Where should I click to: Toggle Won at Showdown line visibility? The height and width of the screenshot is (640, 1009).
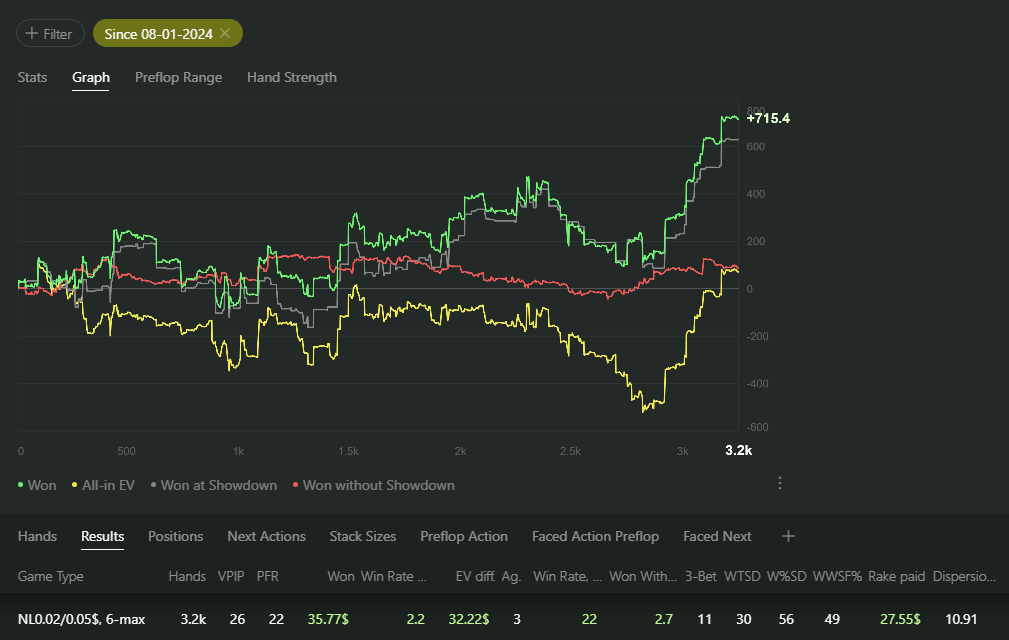pyautogui.click(x=214, y=486)
